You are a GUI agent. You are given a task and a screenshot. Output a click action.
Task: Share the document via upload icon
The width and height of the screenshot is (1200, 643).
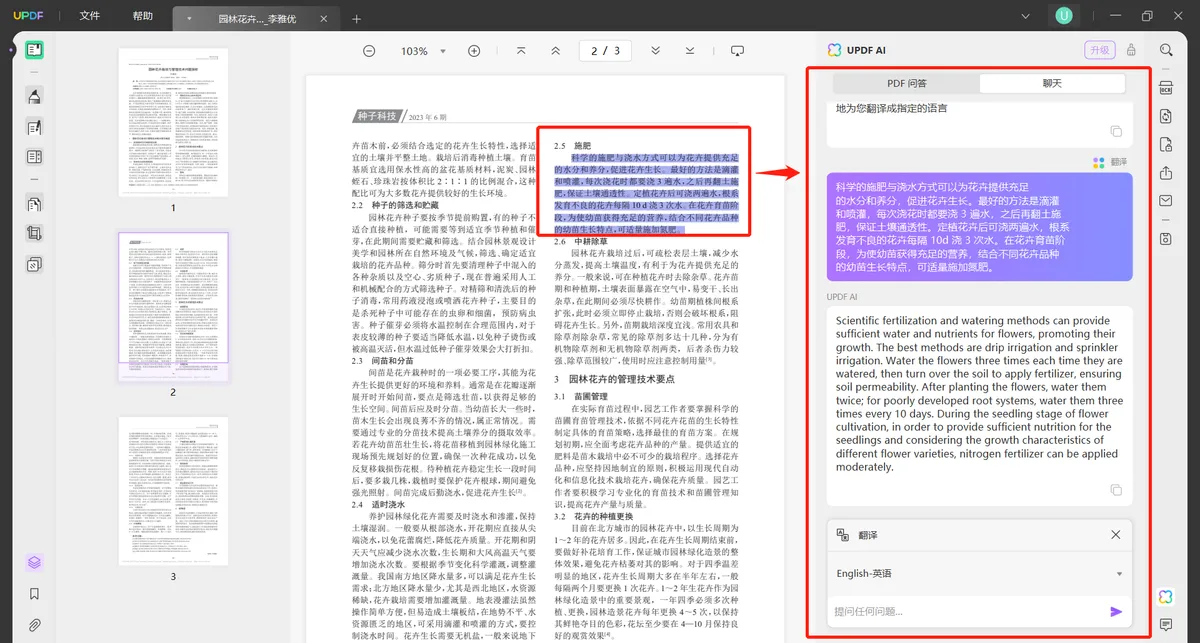coord(1166,173)
